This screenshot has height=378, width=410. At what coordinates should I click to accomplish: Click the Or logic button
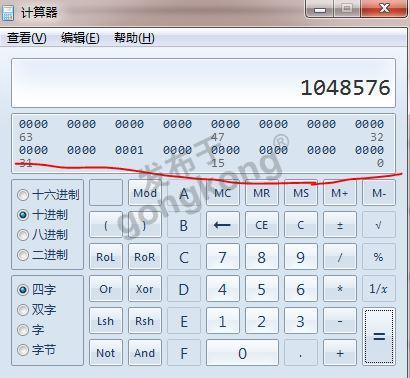[106, 289]
